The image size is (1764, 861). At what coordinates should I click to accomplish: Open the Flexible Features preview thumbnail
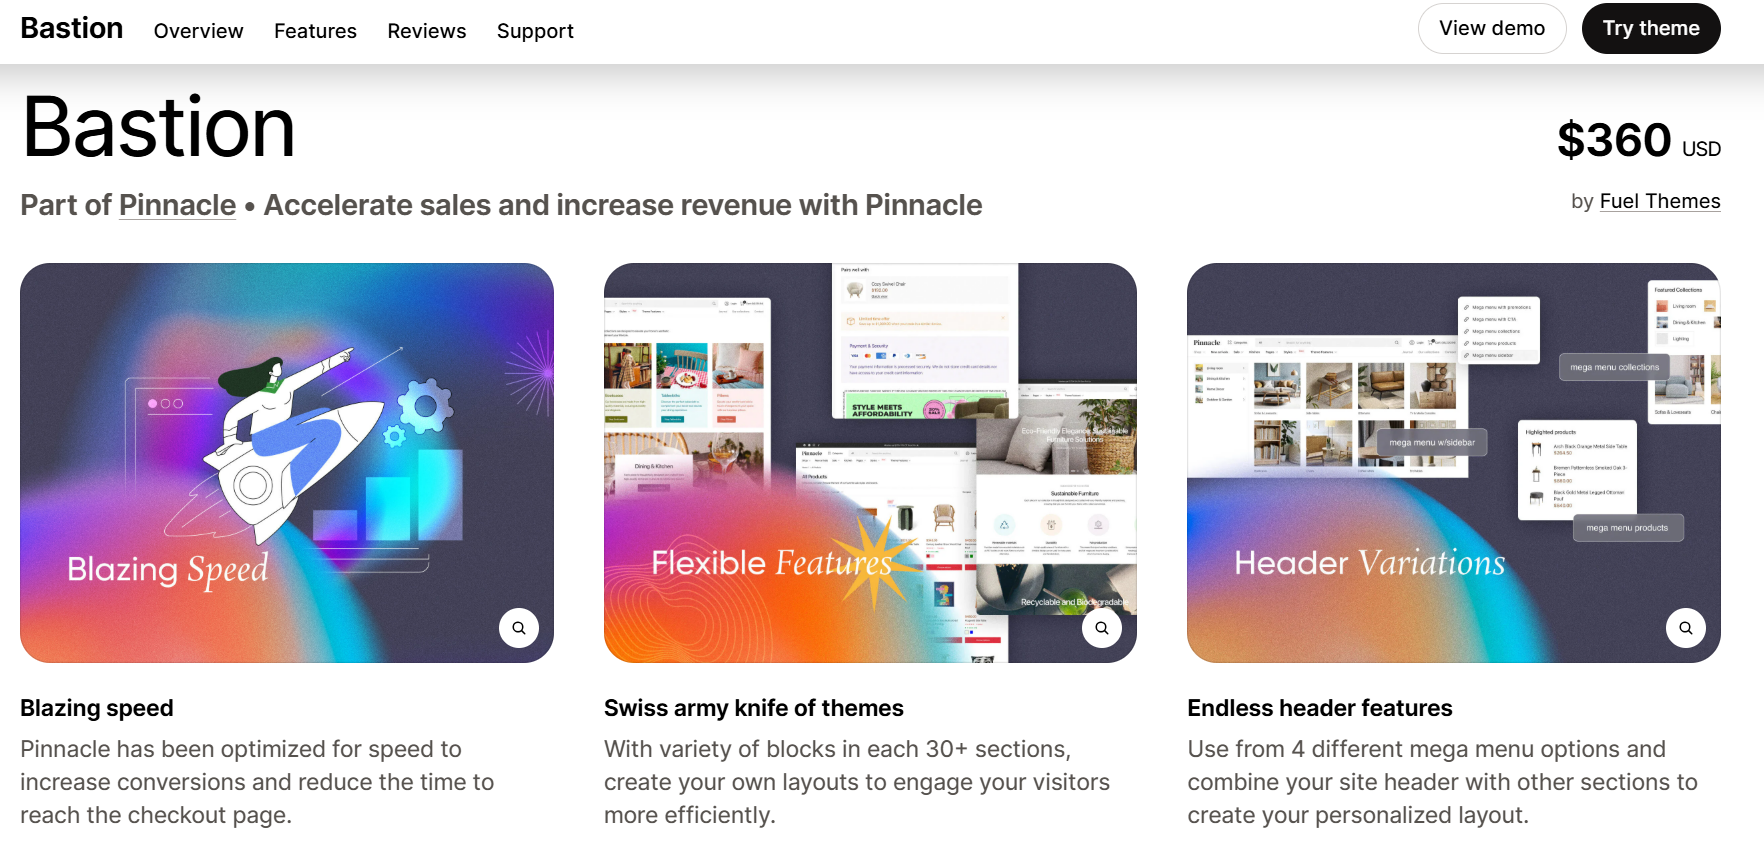(870, 463)
